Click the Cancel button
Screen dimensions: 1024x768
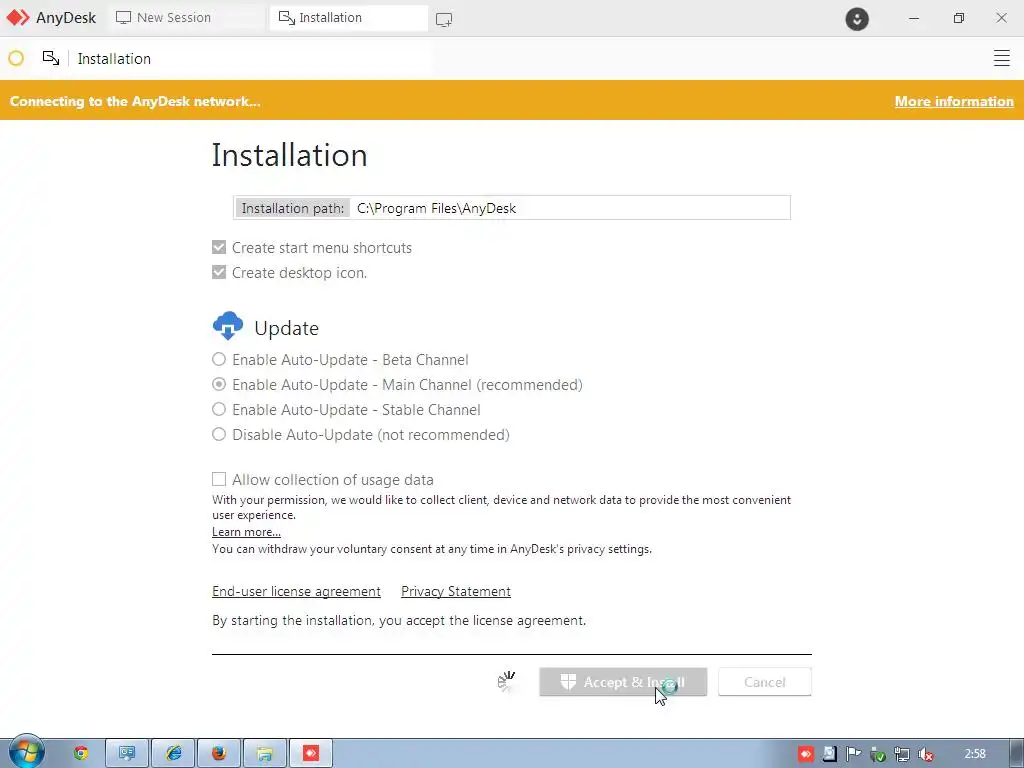[765, 682]
